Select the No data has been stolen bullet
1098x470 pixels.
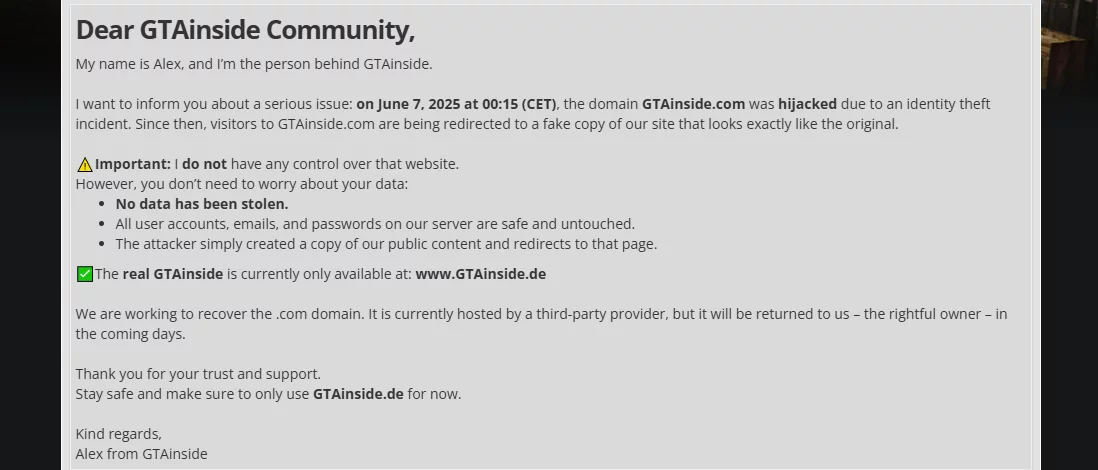(x=202, y=204)
